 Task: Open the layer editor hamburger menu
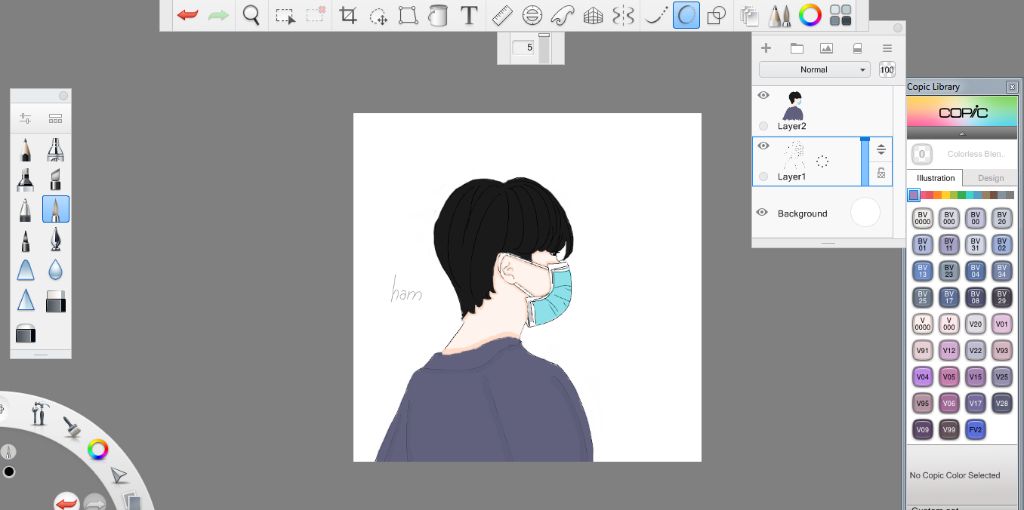tap(887, 48)
